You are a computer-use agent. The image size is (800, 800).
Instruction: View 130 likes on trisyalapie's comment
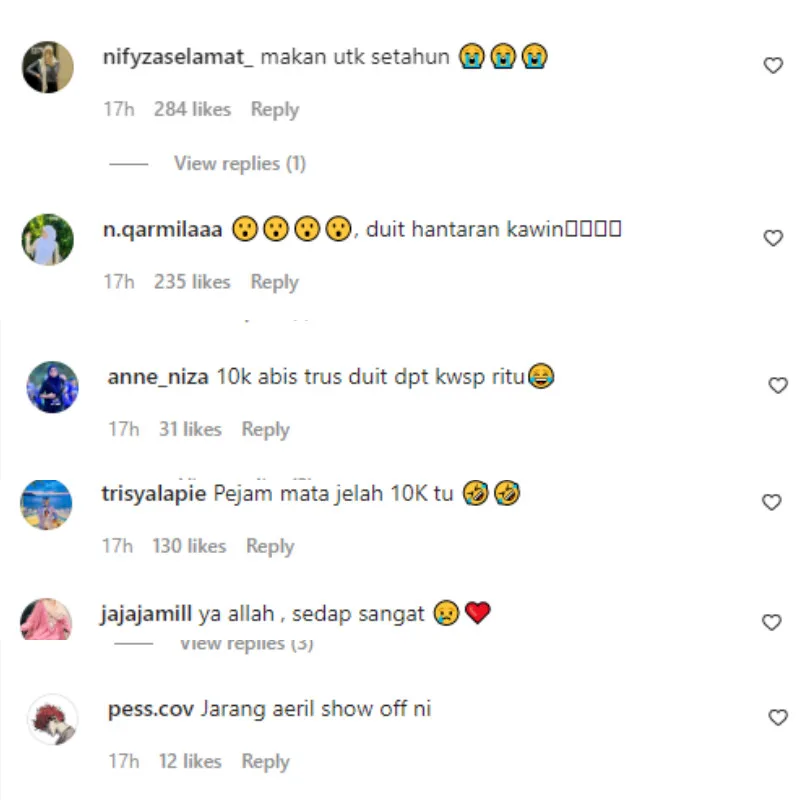pyautogui.click(x=189, y=546)
